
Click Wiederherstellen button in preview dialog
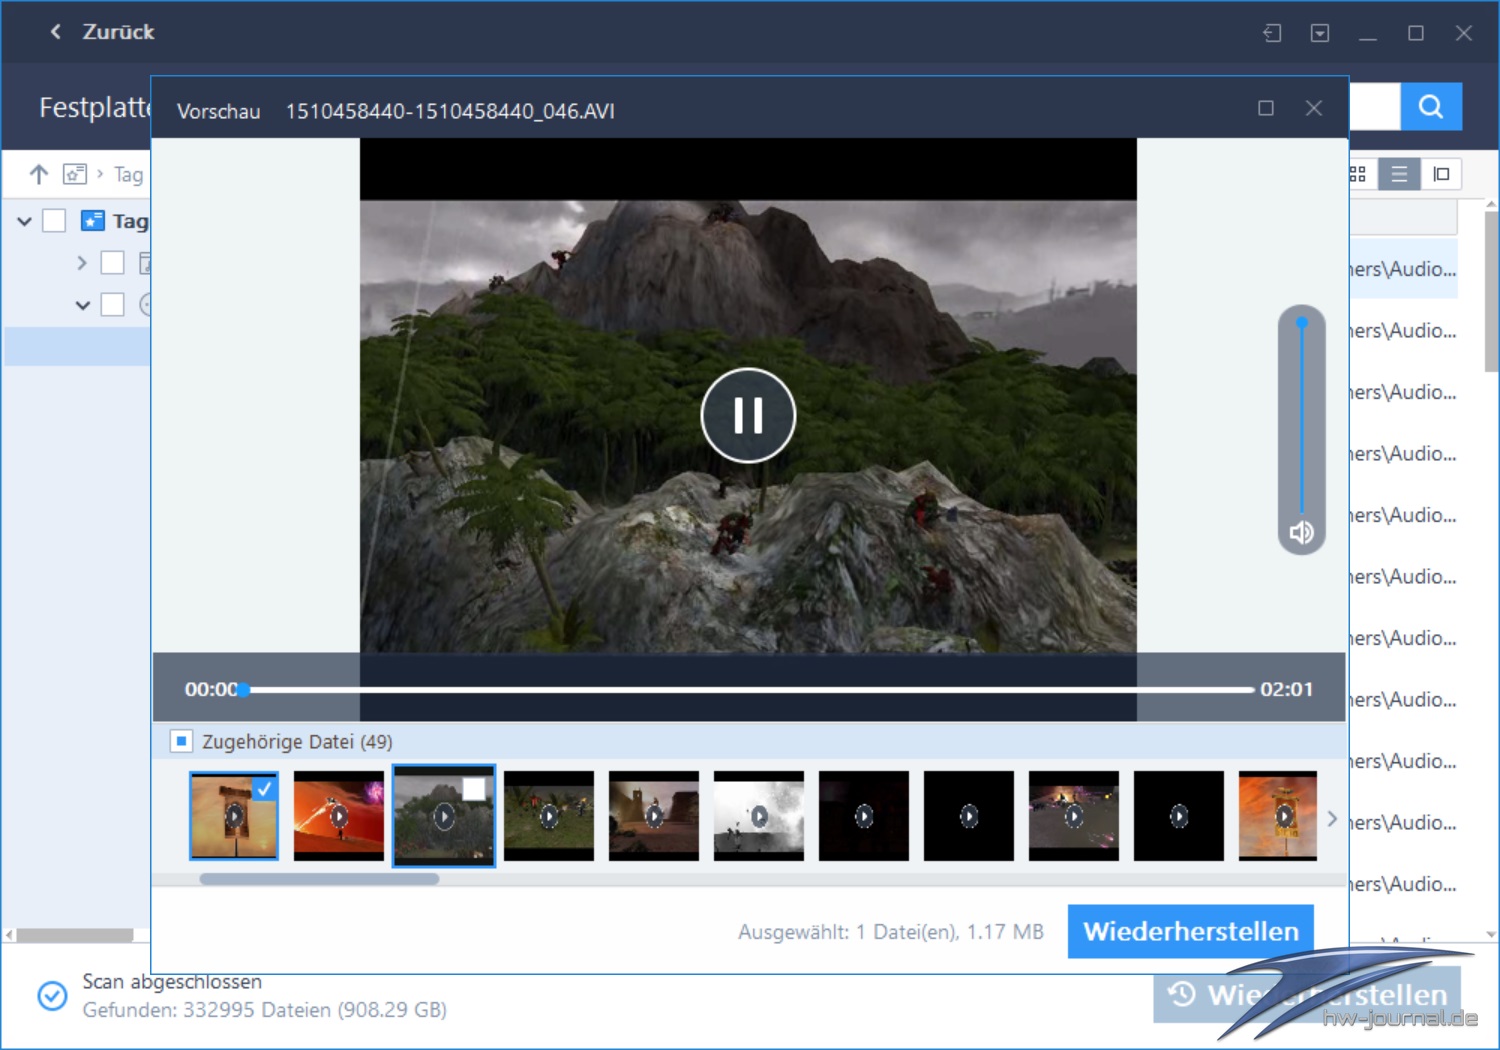[1190, 931]
